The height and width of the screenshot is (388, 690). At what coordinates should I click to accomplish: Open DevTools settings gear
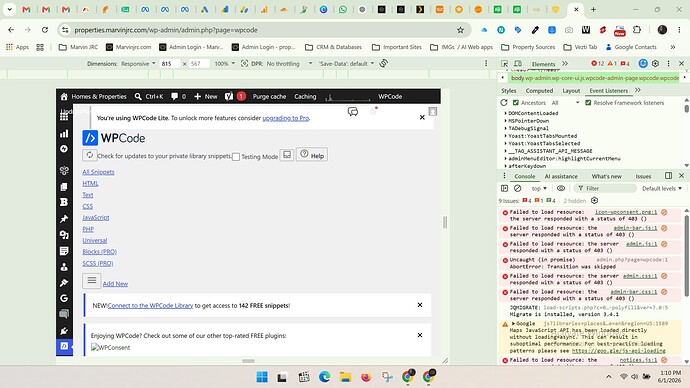tap(656, 64)
